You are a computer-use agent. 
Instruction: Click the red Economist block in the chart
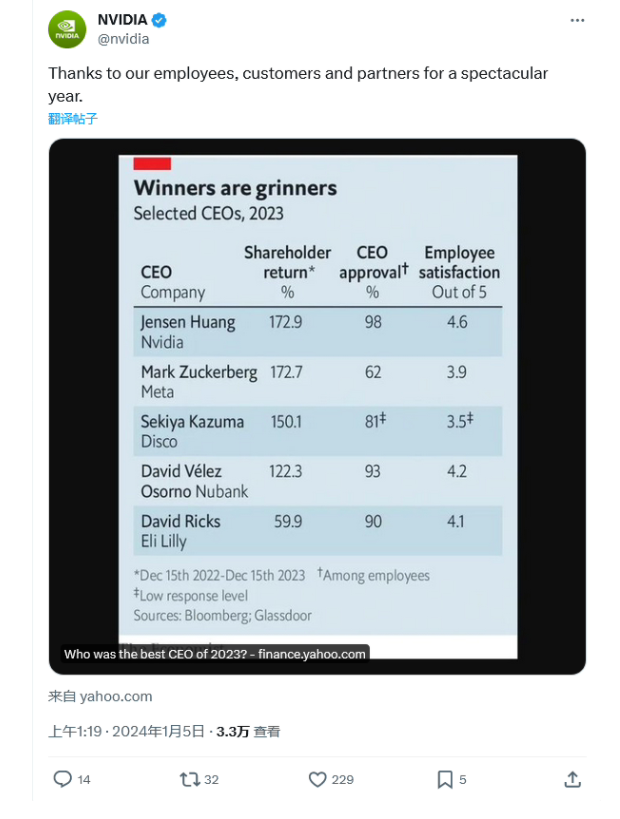pos(152,163)
